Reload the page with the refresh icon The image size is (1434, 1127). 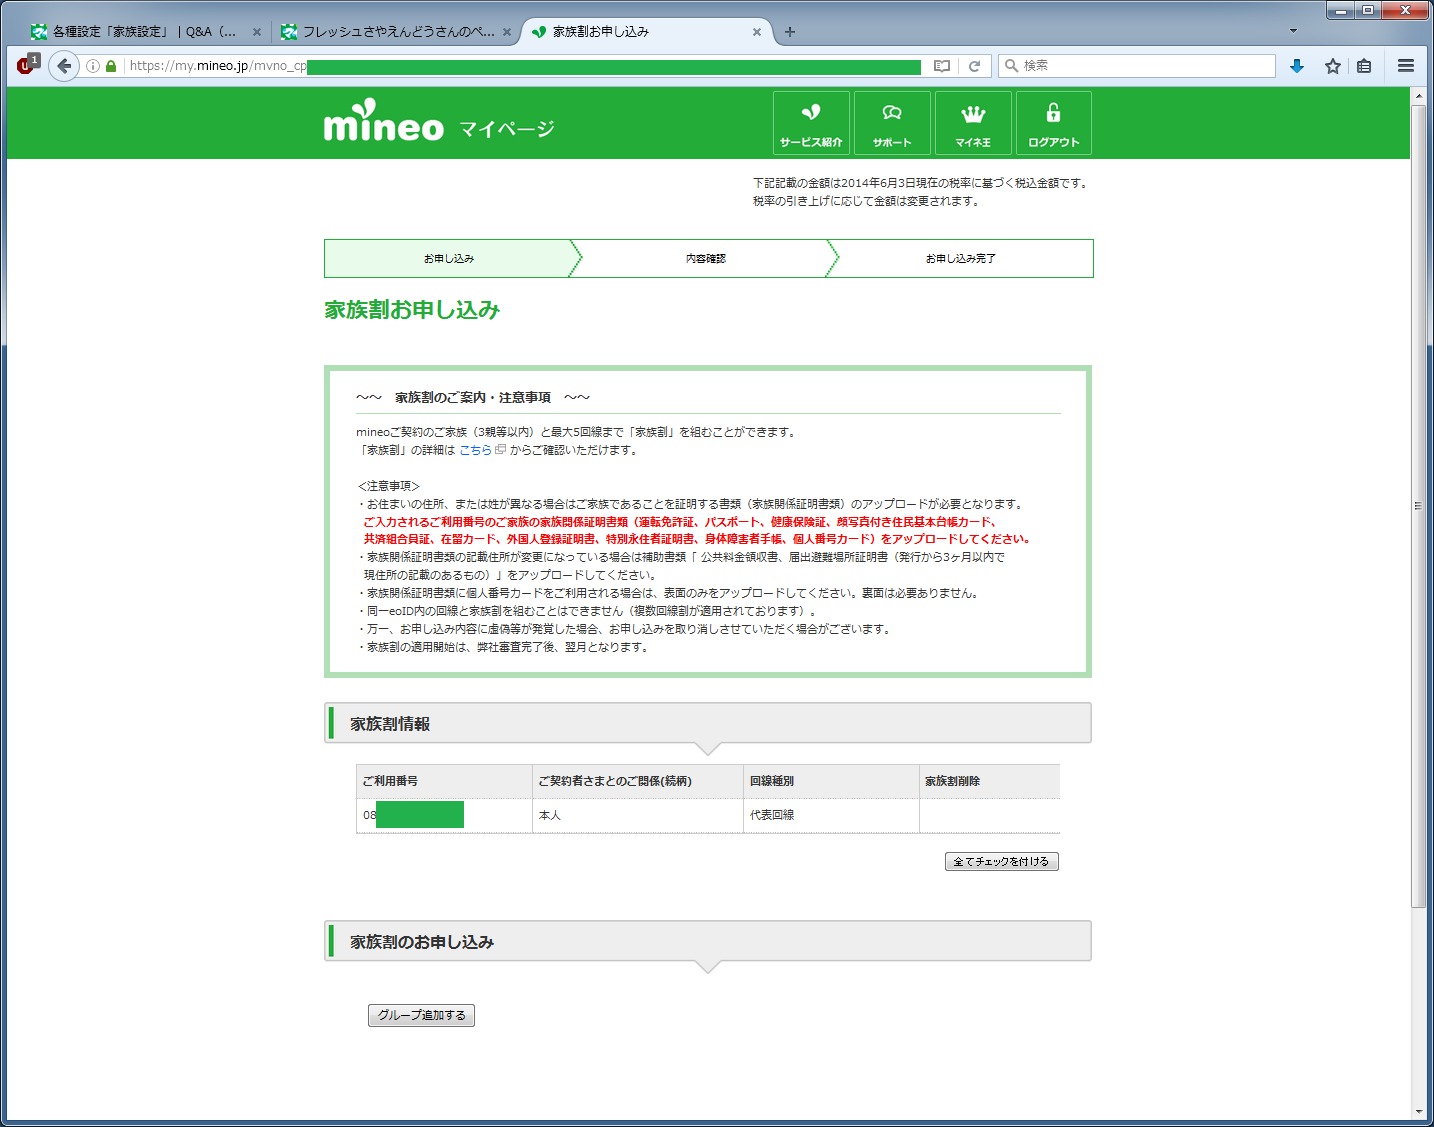[x=974, y=66]
